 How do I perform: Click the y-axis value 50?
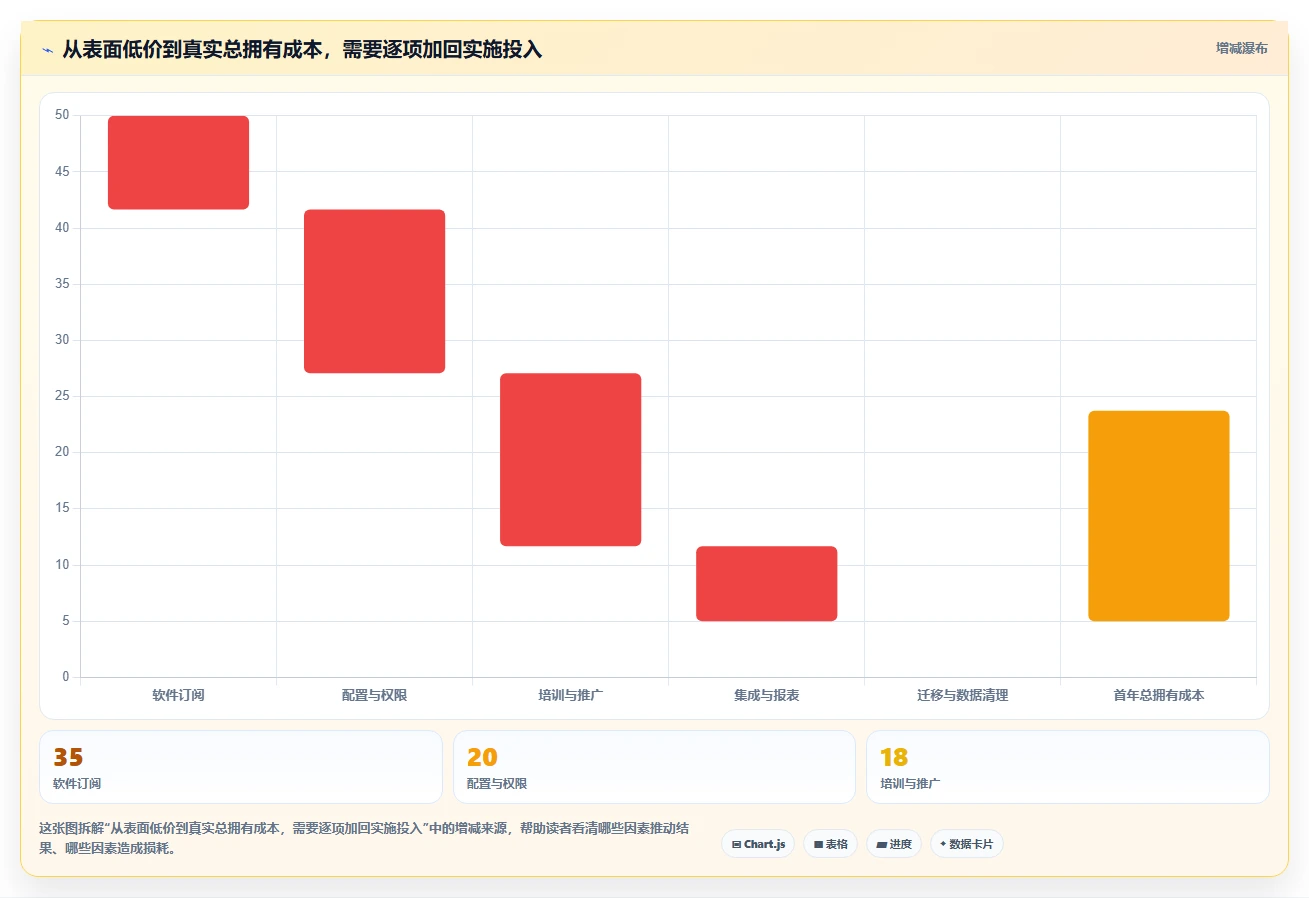(62, 115)
